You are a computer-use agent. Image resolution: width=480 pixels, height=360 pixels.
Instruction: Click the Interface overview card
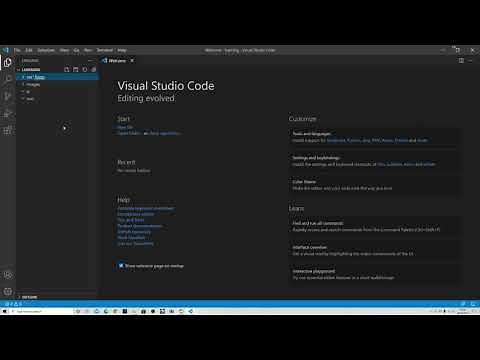(x=373, y=250)
